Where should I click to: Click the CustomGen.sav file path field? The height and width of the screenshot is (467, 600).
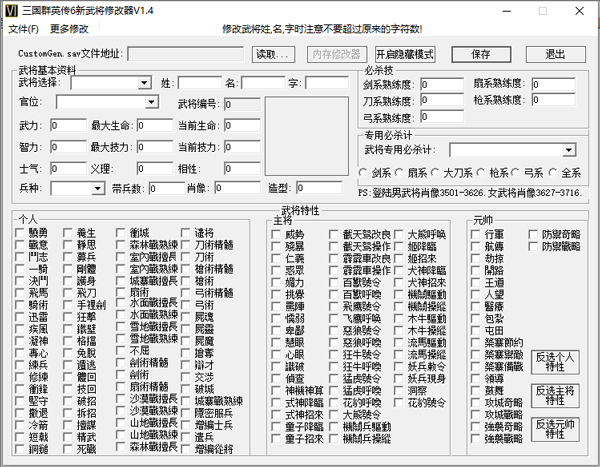(x=186, y=54)
